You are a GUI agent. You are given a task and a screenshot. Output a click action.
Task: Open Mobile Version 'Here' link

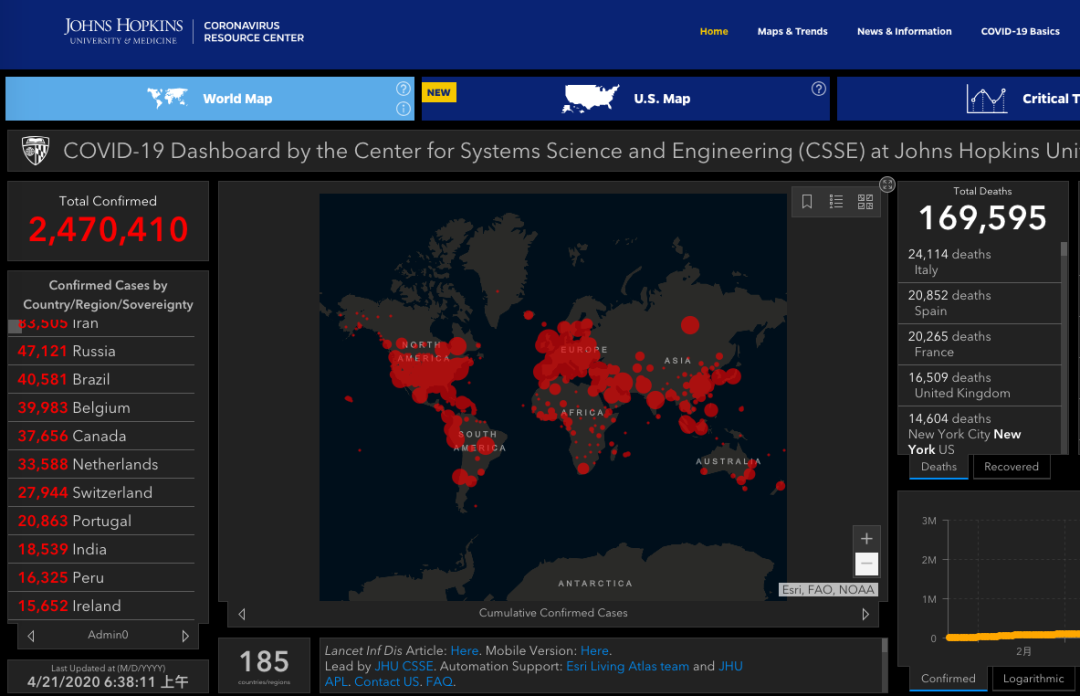click(x=594, y=651)
